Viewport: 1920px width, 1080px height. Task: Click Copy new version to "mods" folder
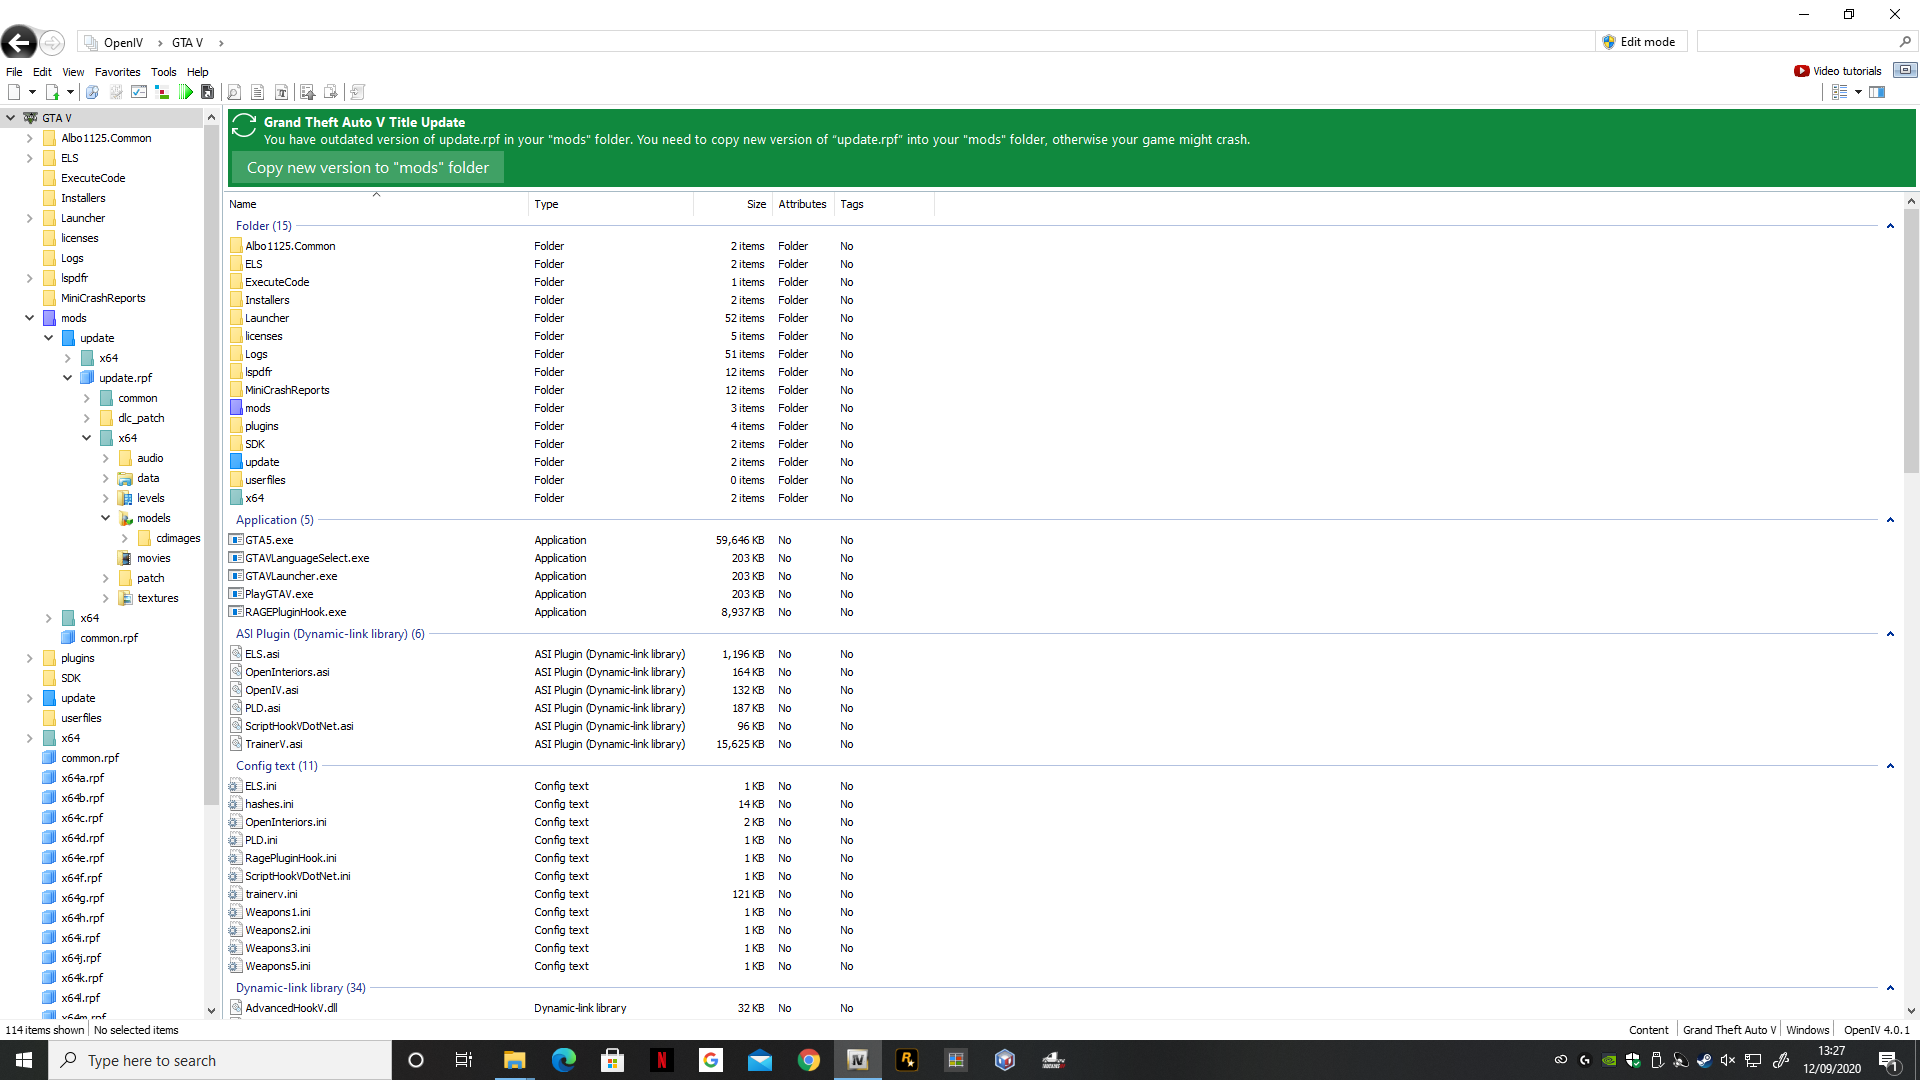coord(368,168)
